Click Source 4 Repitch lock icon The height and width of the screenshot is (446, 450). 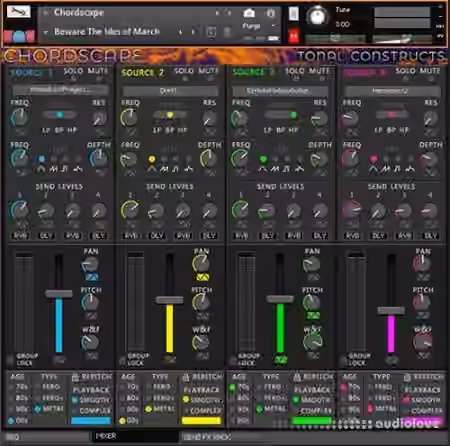pos(407,377)
